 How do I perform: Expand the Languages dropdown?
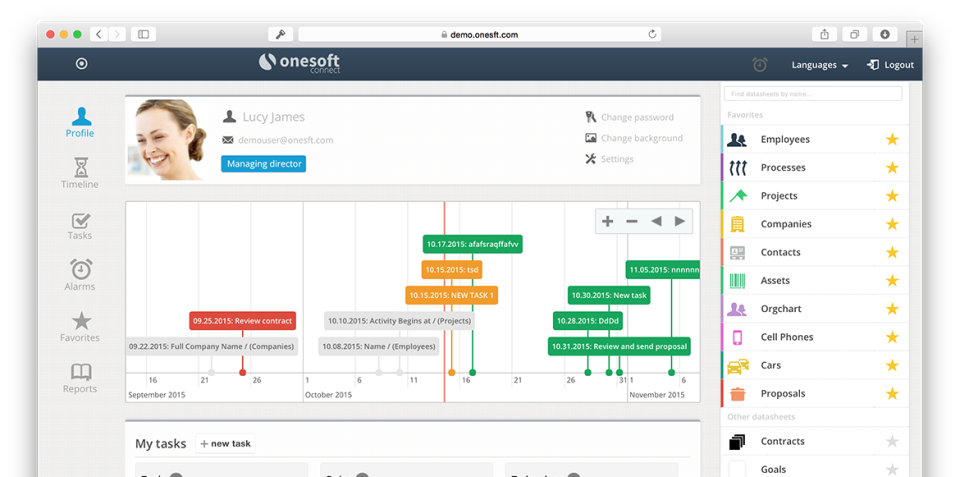819,65
